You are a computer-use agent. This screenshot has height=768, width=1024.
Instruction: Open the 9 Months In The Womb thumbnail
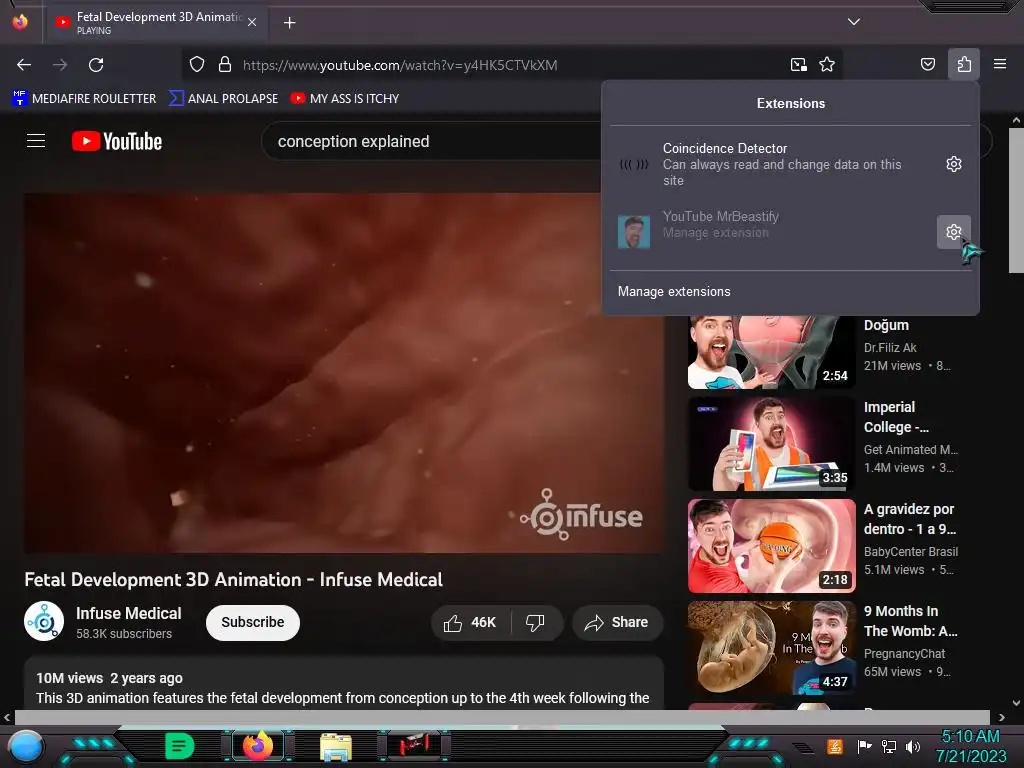(x=771, y=648)
